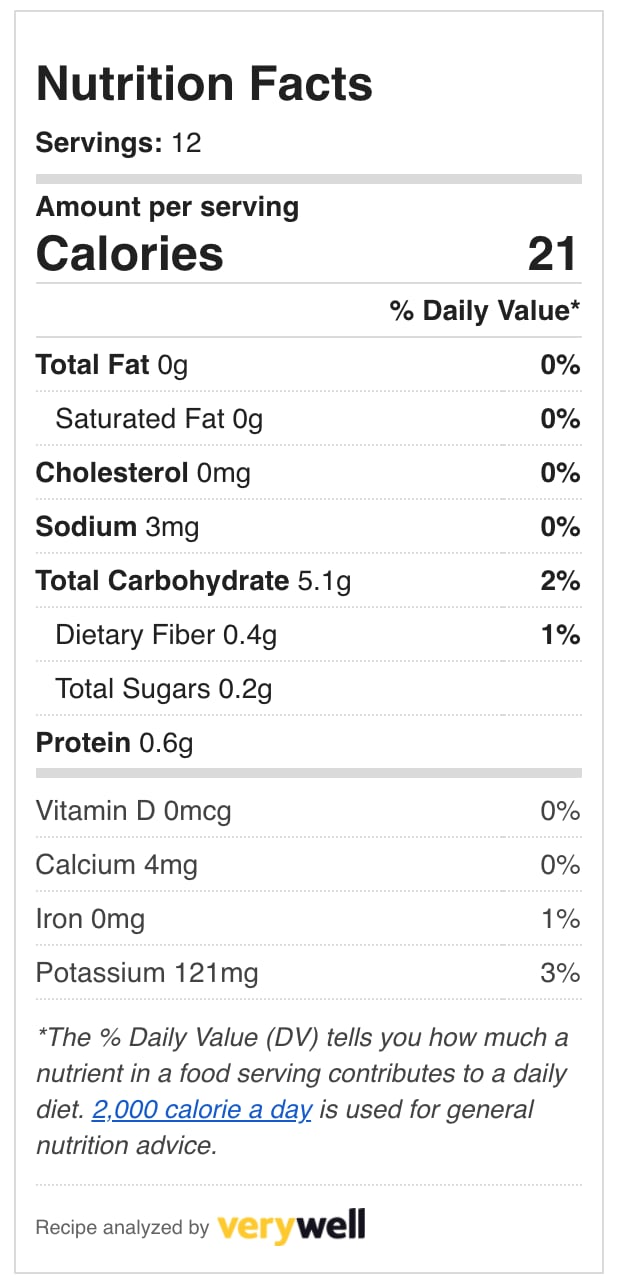618x1288 pixels.
Task: Click the Nutrition Facts heading
Action: pos(204,84)
